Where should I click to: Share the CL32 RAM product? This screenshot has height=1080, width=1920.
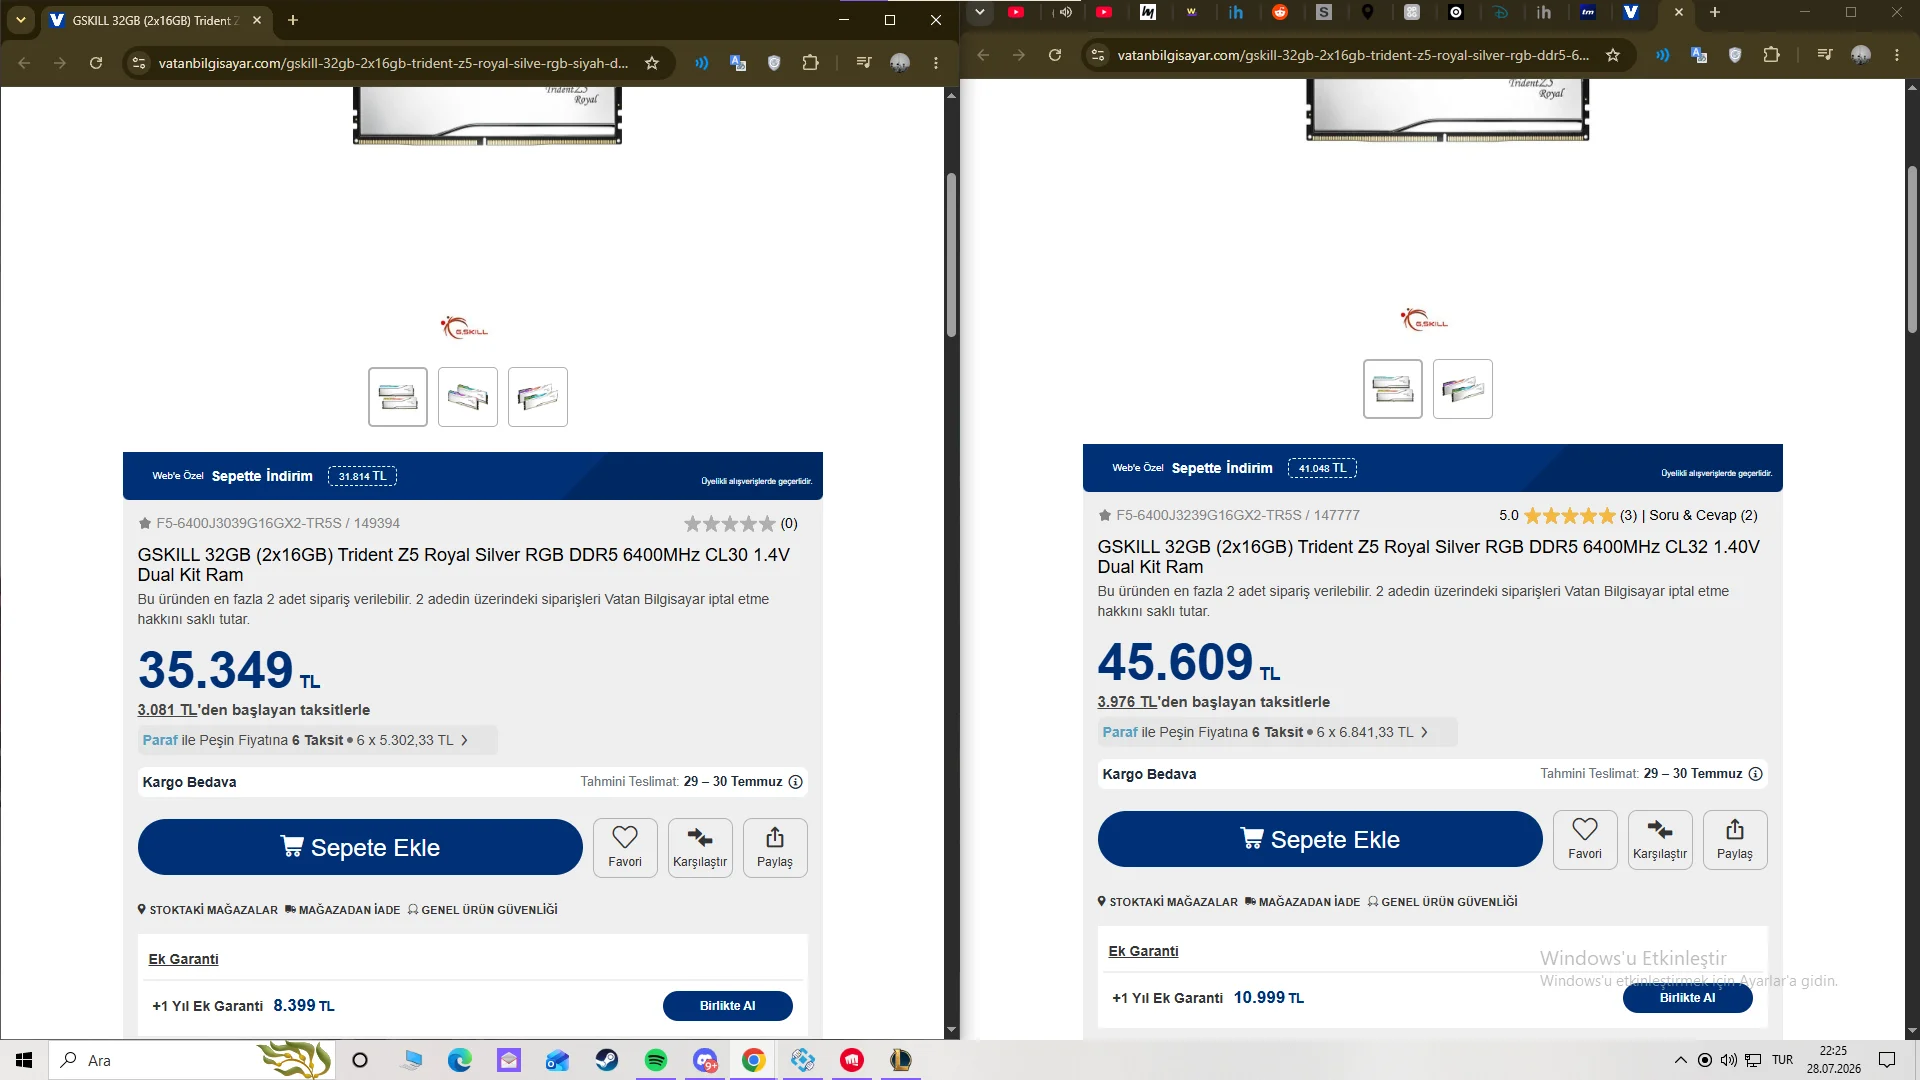click(1735, 840)
